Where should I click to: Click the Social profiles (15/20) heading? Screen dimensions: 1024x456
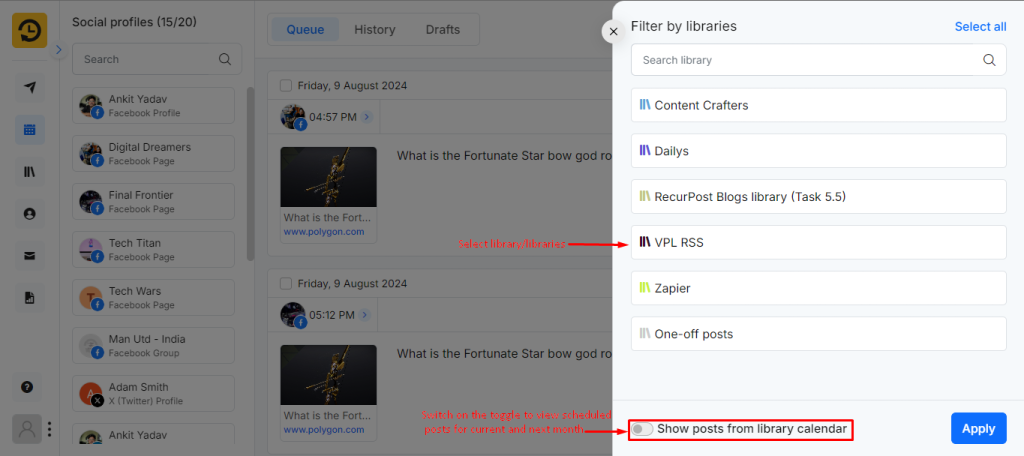pos(135,22)
